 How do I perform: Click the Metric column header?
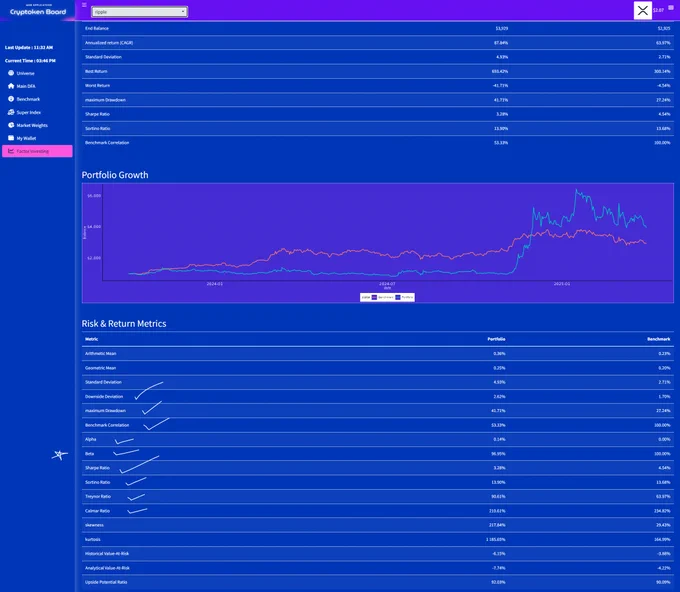[92, 339]
